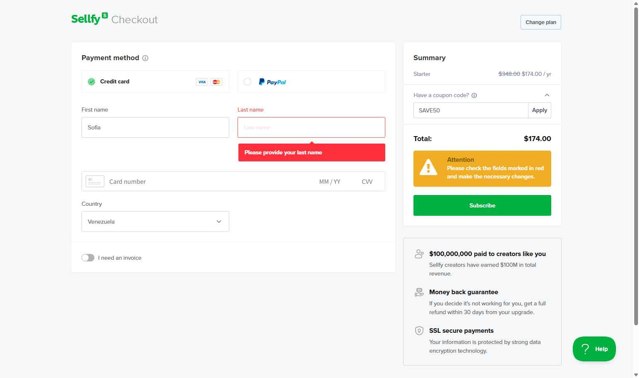Click the Checkout heading text

click(x=134, y=20)
